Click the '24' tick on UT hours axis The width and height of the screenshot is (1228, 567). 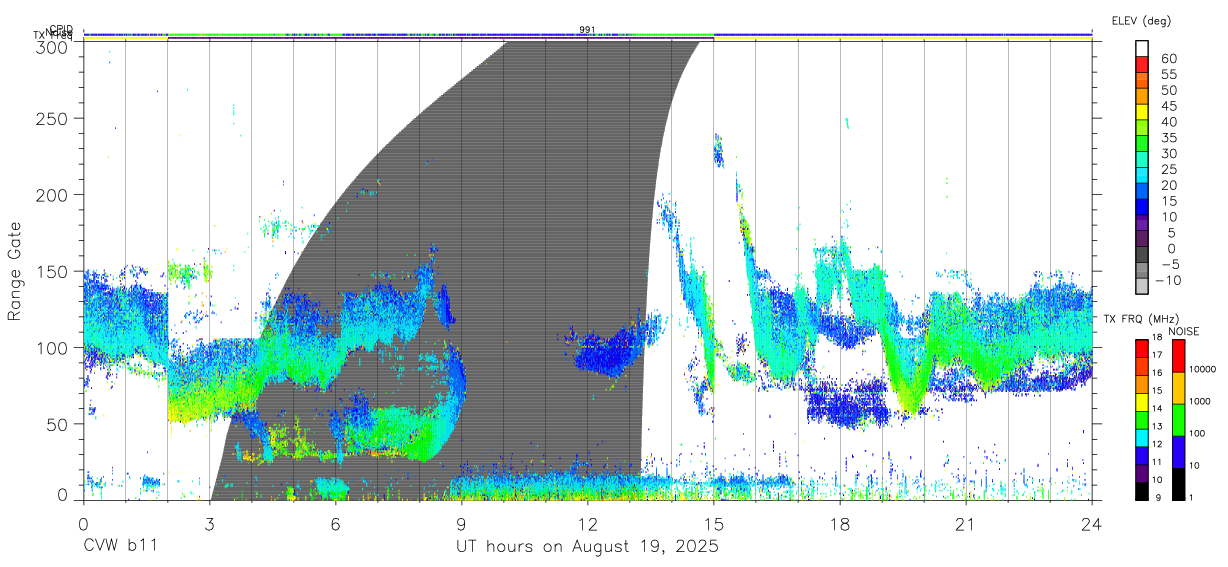1092,524
